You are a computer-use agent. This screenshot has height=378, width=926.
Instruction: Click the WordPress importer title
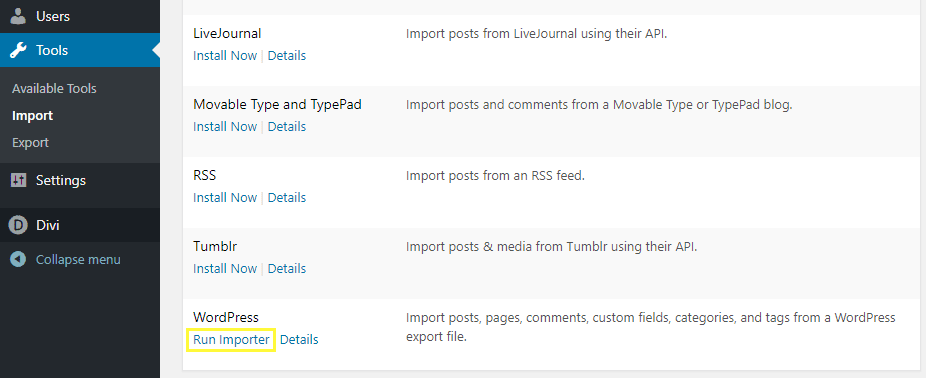click(226, 317)
